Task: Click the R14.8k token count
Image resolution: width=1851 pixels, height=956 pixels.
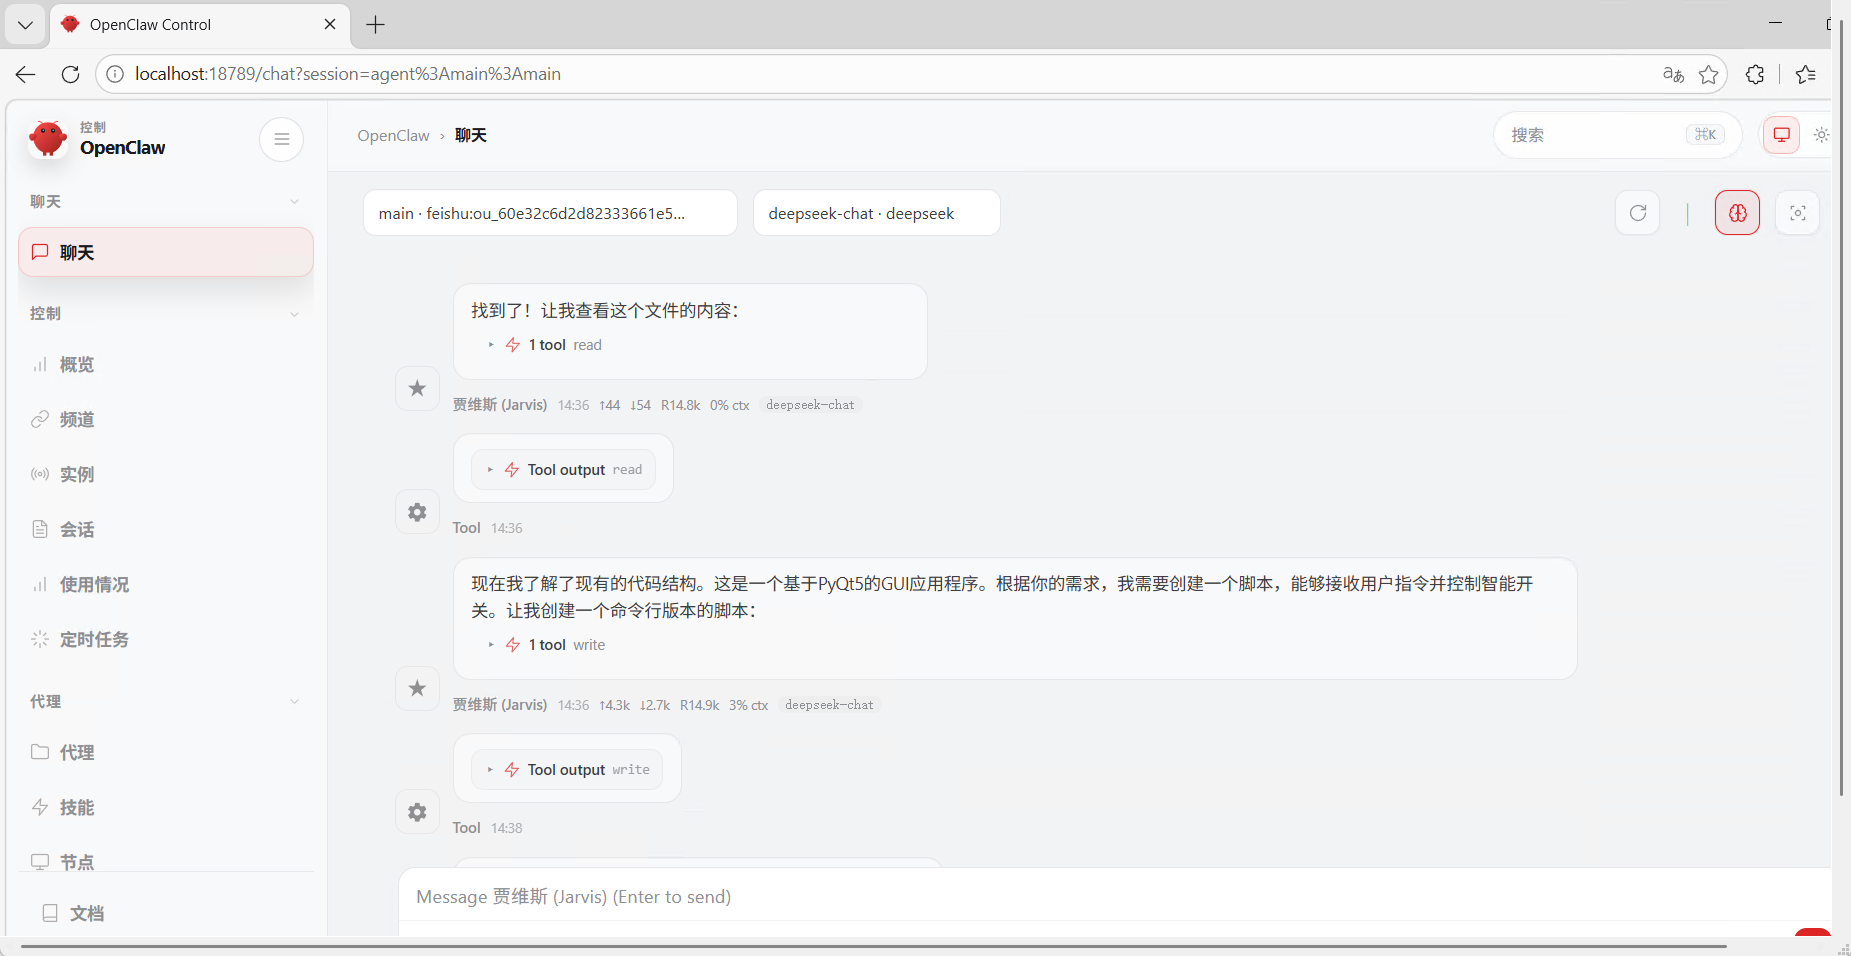Action: point(680,405)
